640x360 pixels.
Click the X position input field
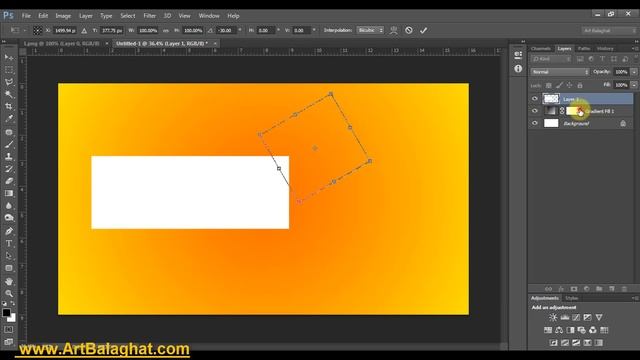tap(64, 31)
